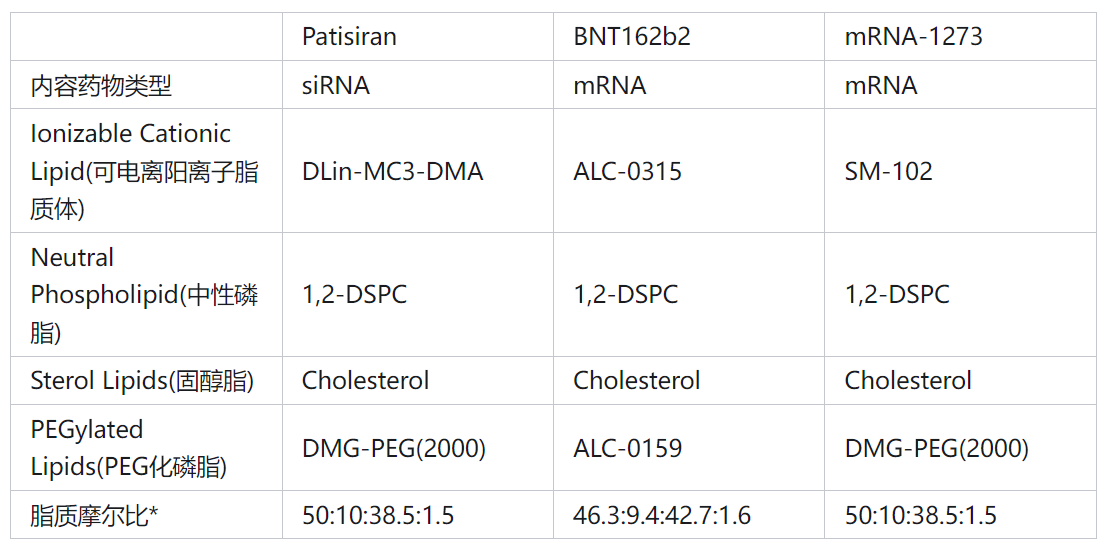Click Cholesterol under BNT162b2 column
Screen dimensions: 1106x544
(x=636, y=381)
